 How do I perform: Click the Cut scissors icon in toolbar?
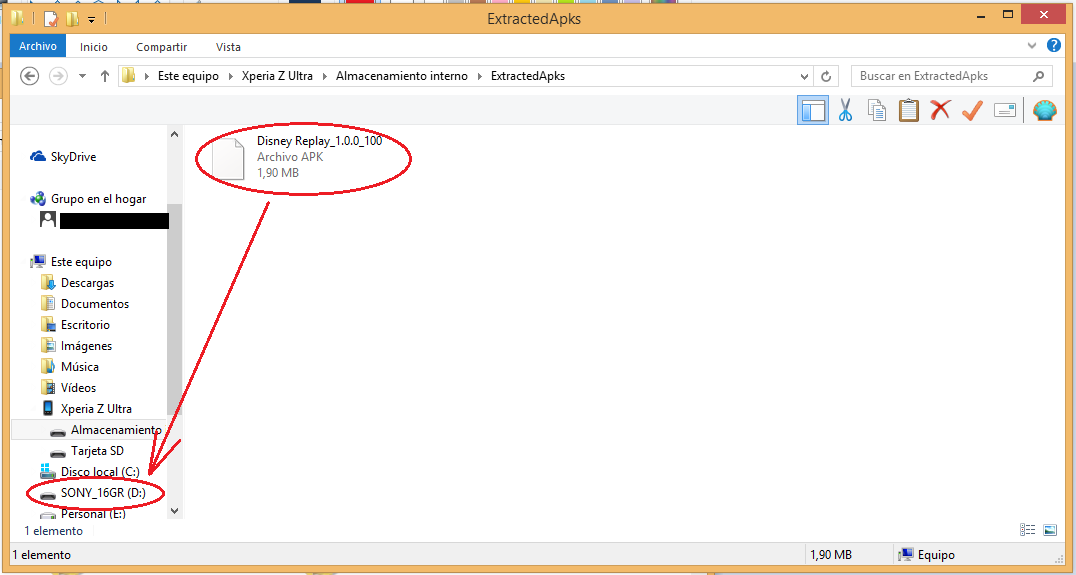pyautogui.click(x=845, y=110)
